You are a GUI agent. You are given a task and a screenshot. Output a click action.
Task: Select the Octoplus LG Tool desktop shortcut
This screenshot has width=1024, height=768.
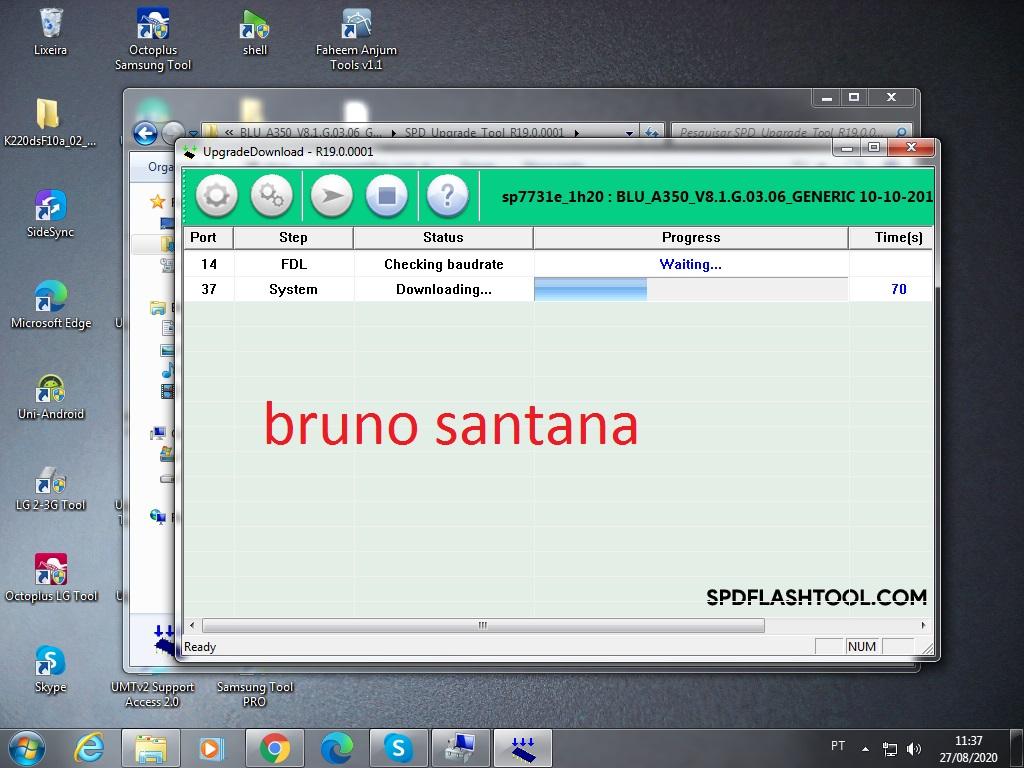point(51,578)
